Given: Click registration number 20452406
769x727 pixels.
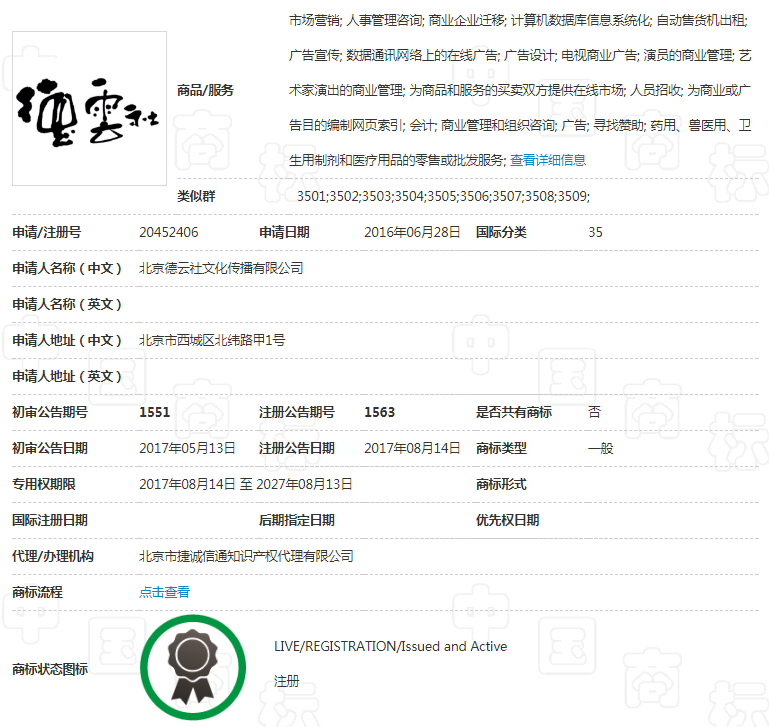Looking at the screenshot, I should [168, 232].
